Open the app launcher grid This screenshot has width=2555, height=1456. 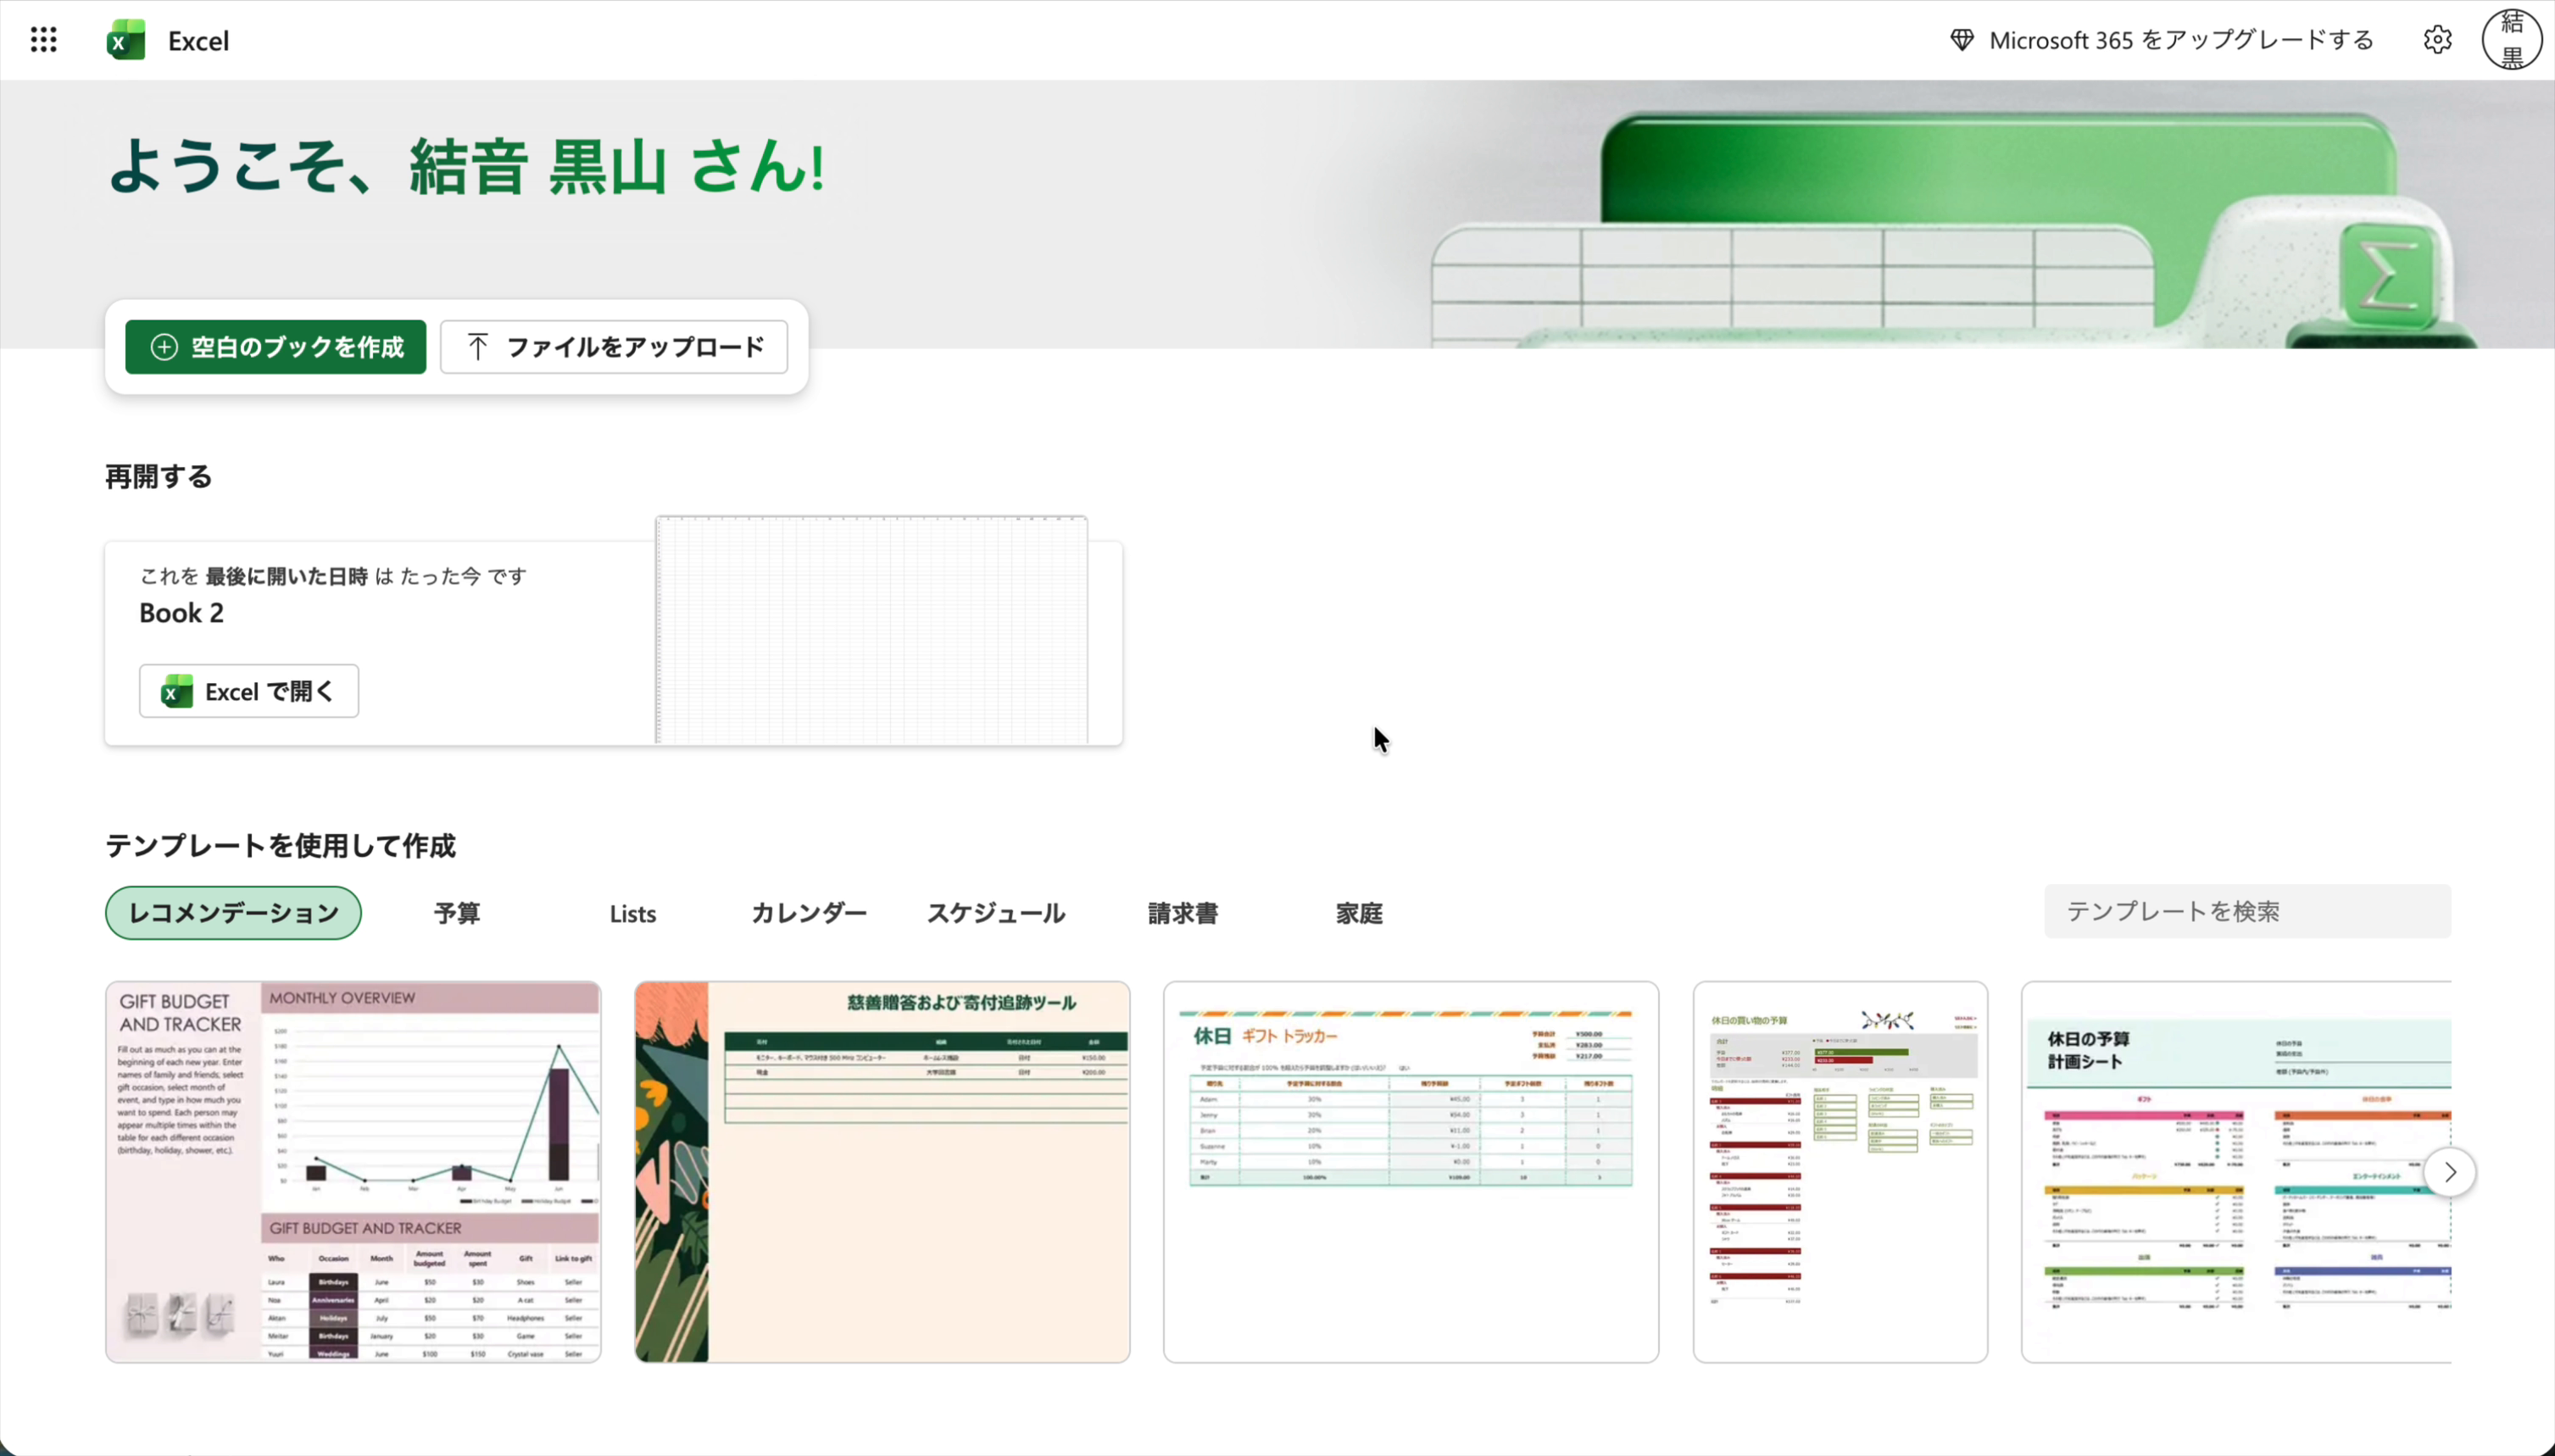43,39
